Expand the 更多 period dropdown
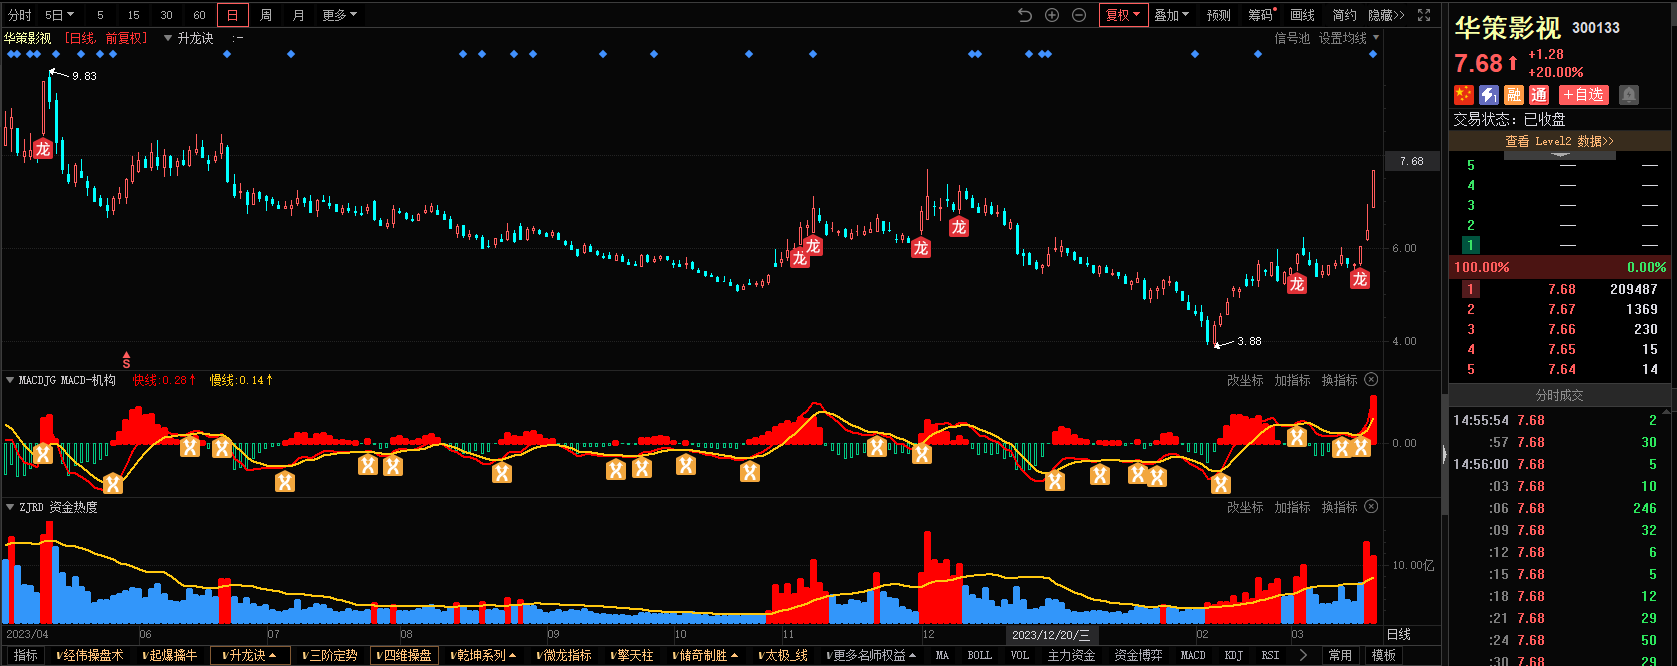Image resolution: width=1677 pixels, height=666 pixels. [339, 15]
